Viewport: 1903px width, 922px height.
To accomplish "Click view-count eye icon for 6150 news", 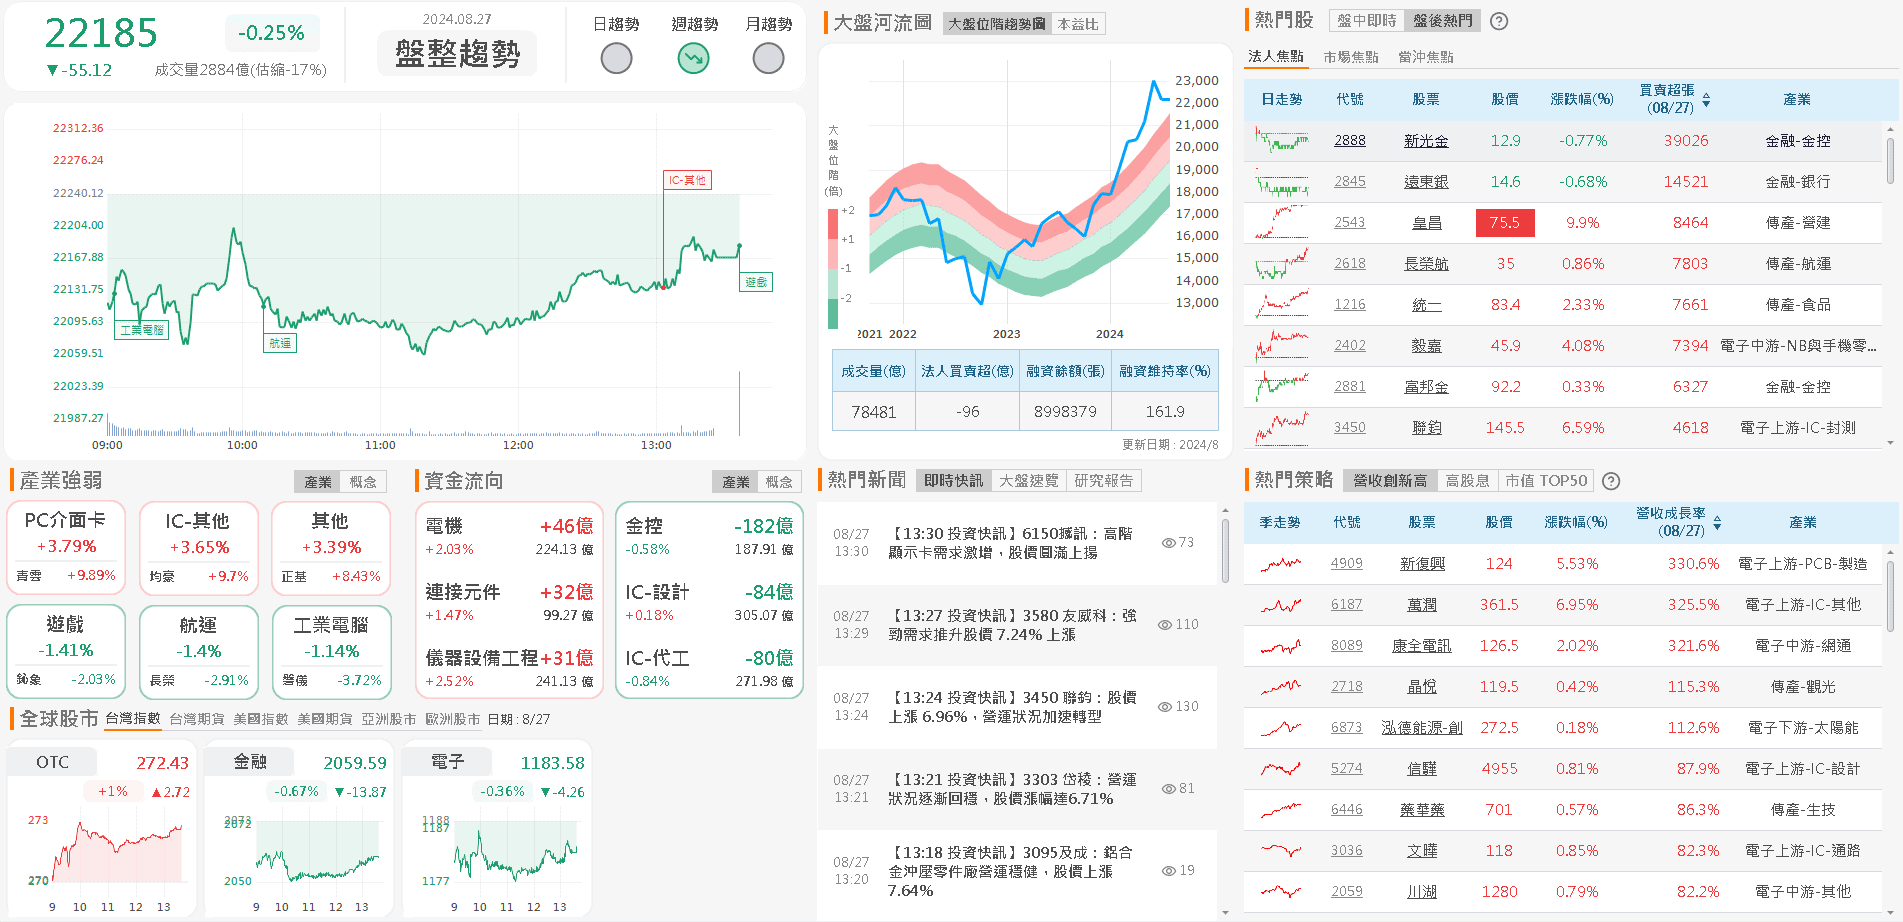I will pos(1168,543).
